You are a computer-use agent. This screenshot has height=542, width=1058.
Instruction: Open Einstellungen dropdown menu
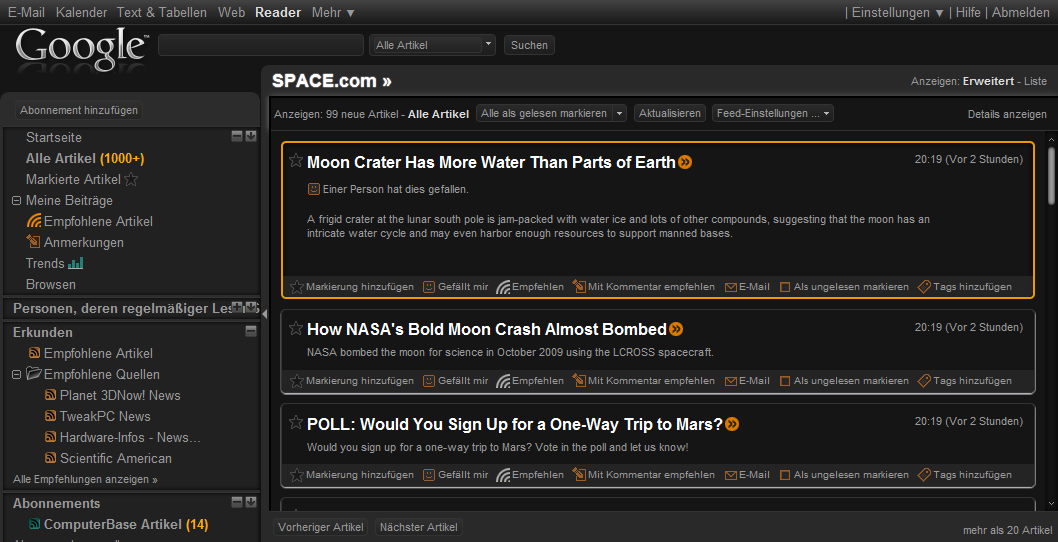pos(898,12)
